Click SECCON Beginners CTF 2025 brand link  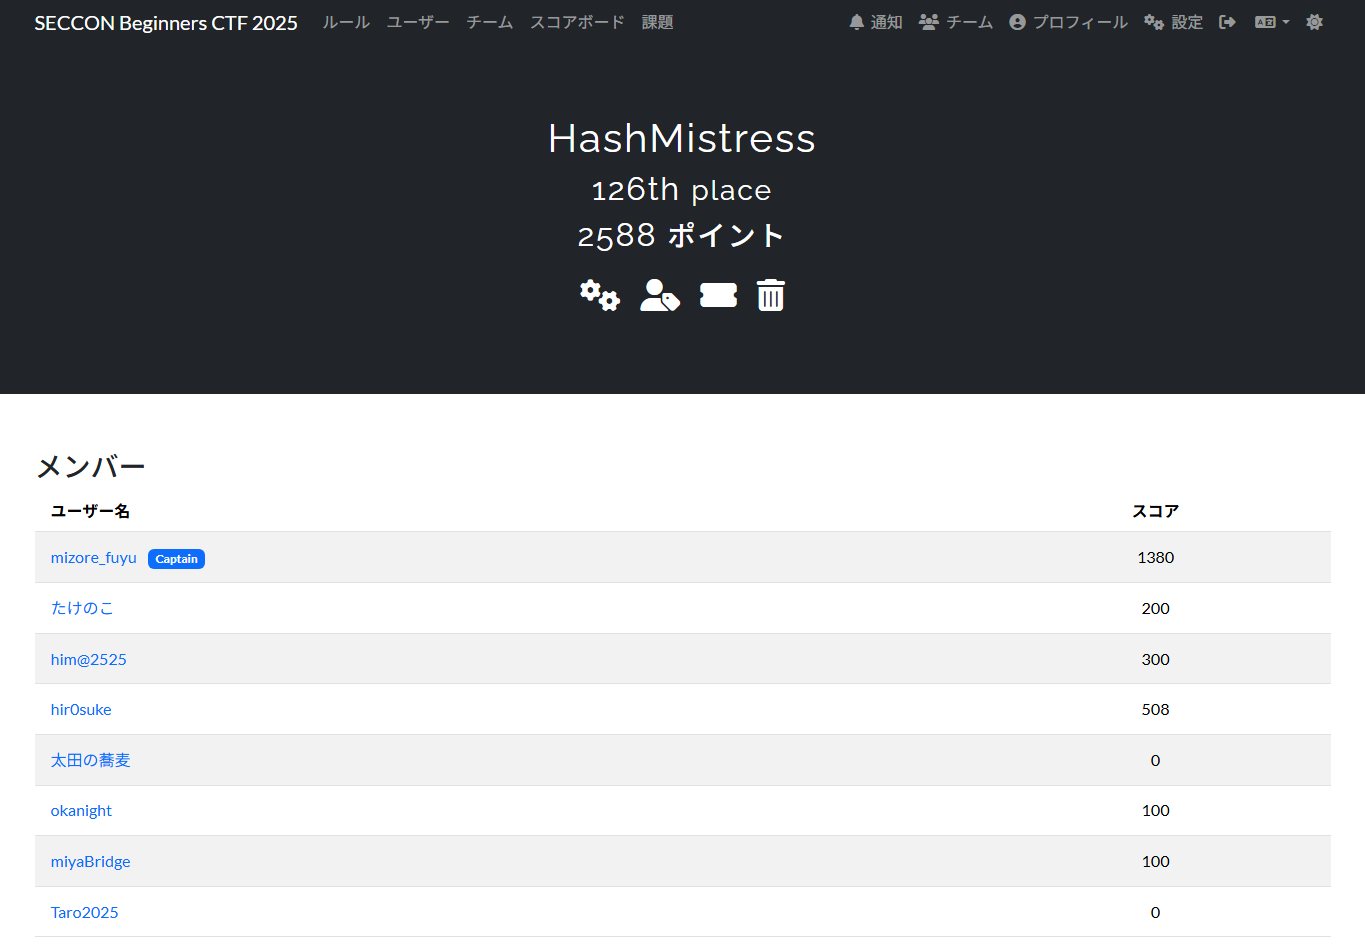[x=166, y=23]
